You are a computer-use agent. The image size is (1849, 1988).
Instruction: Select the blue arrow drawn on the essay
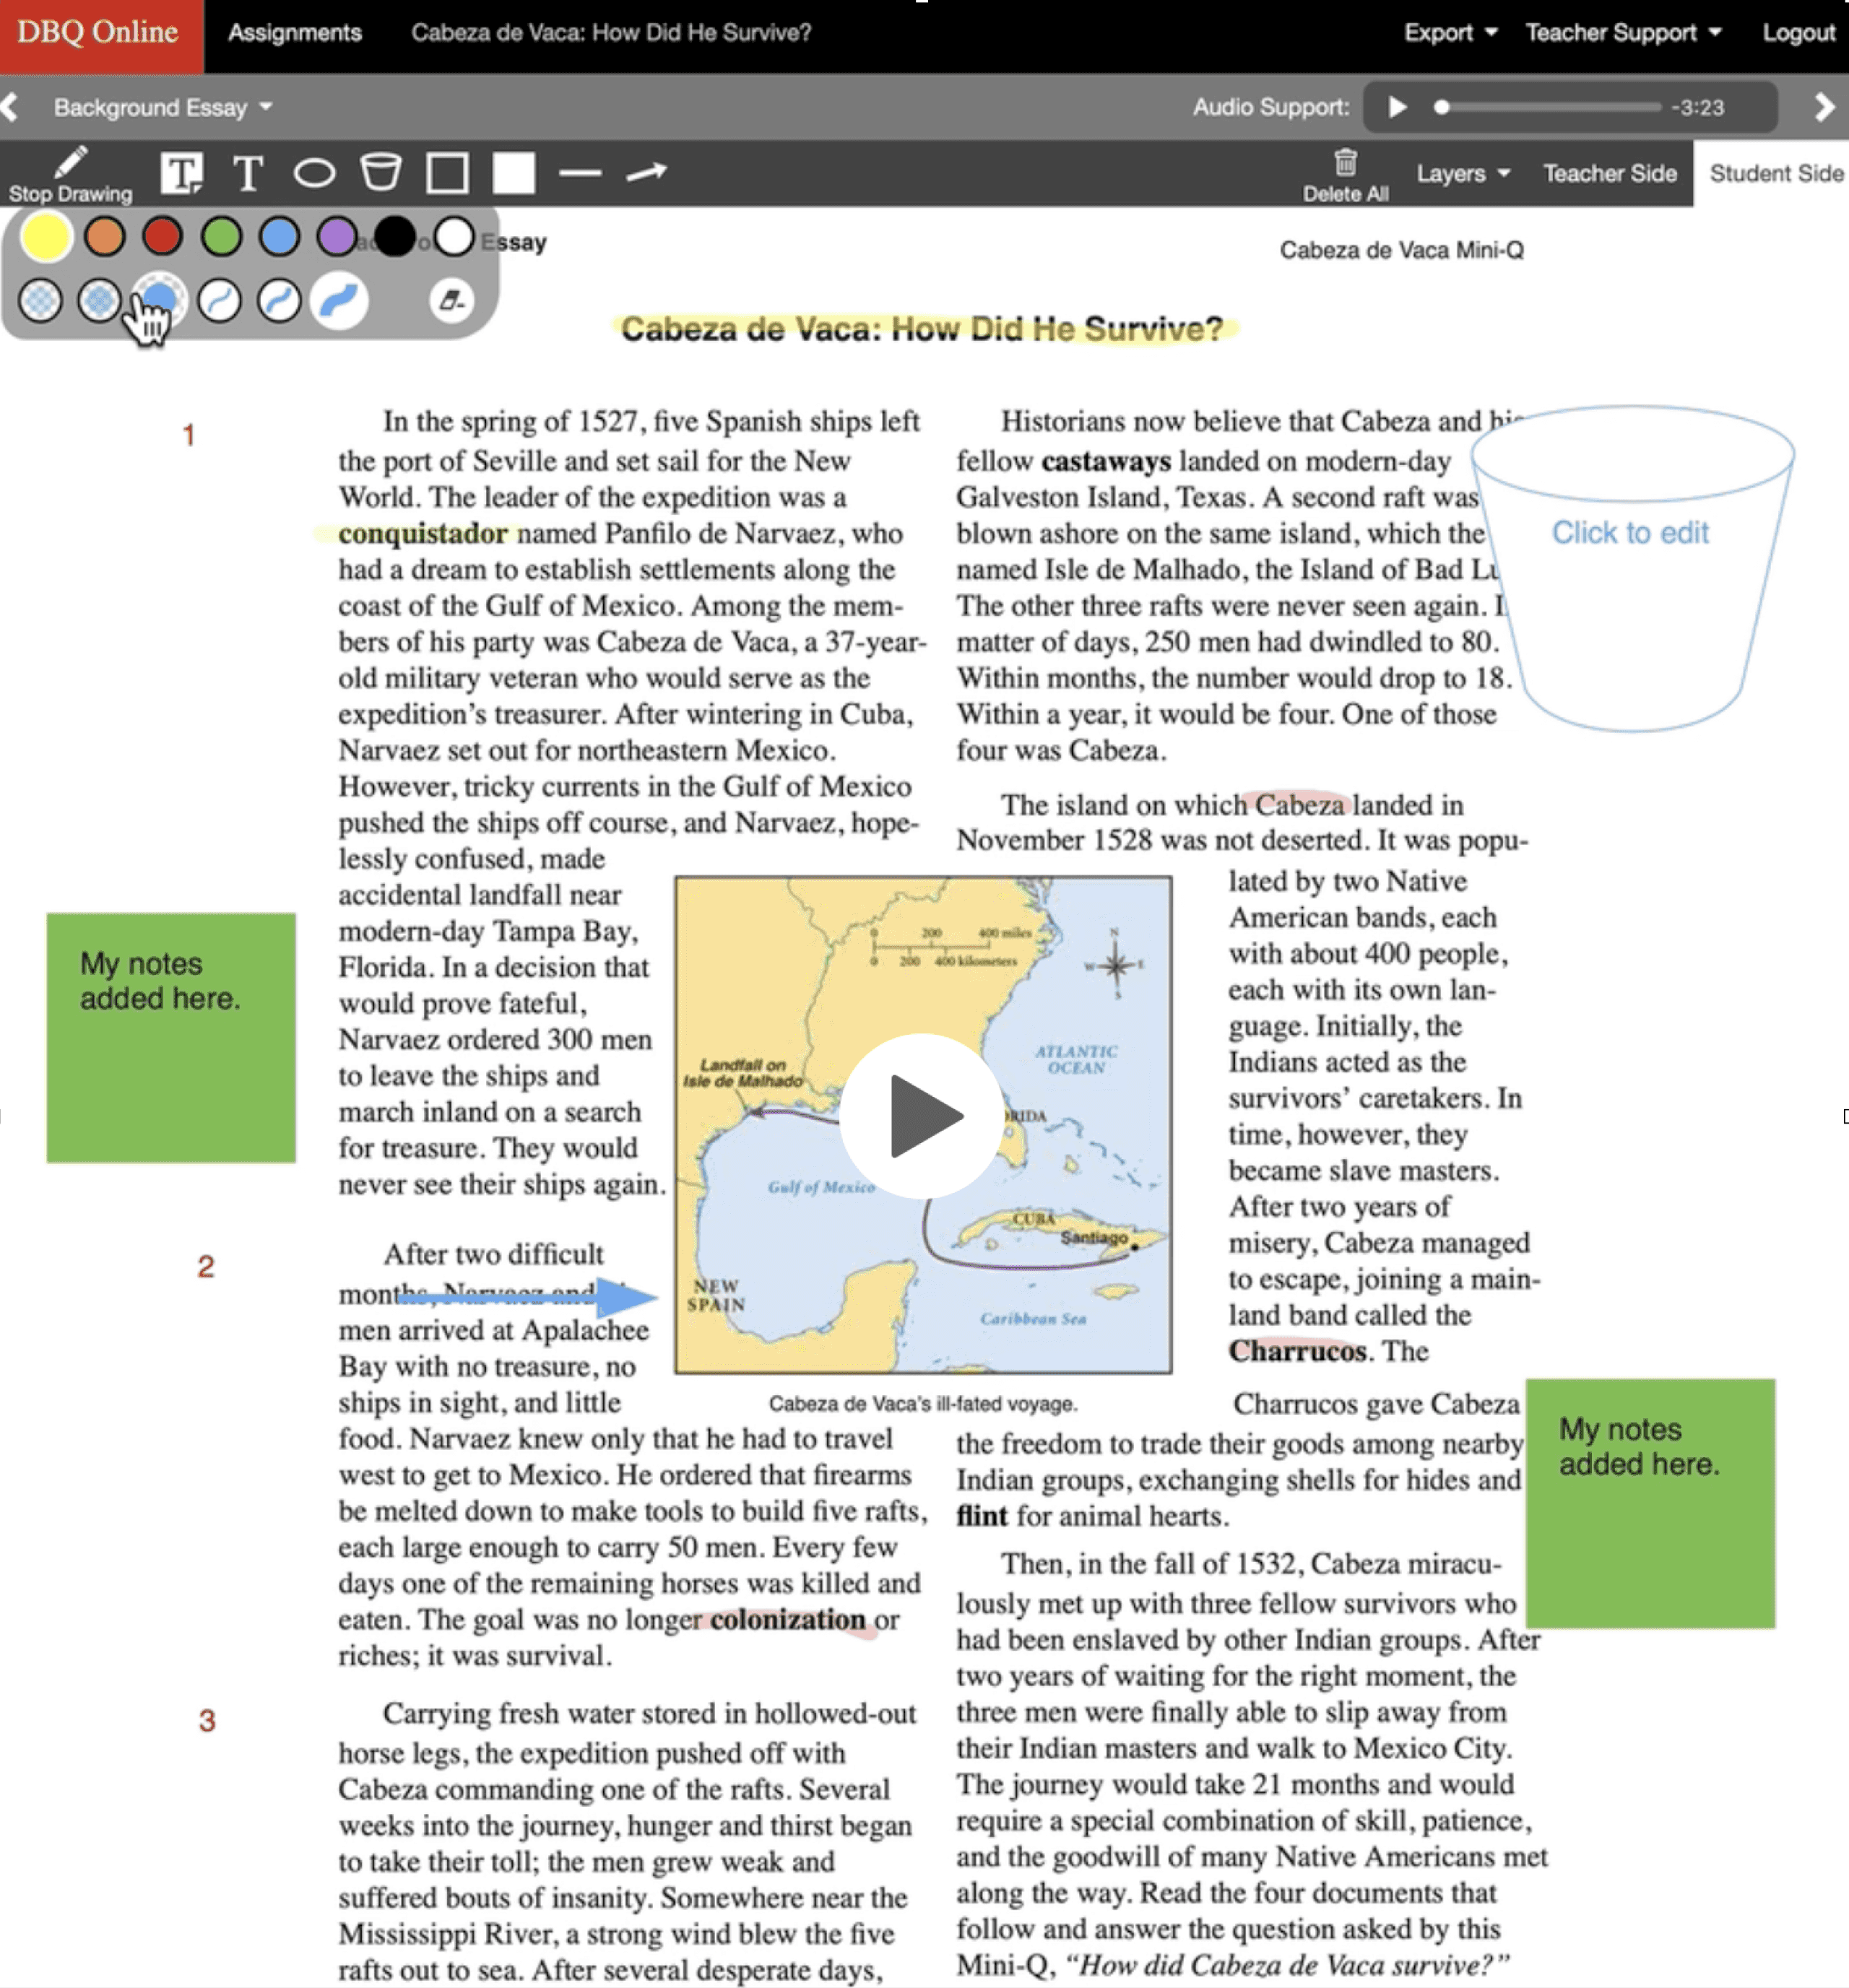527,1297
